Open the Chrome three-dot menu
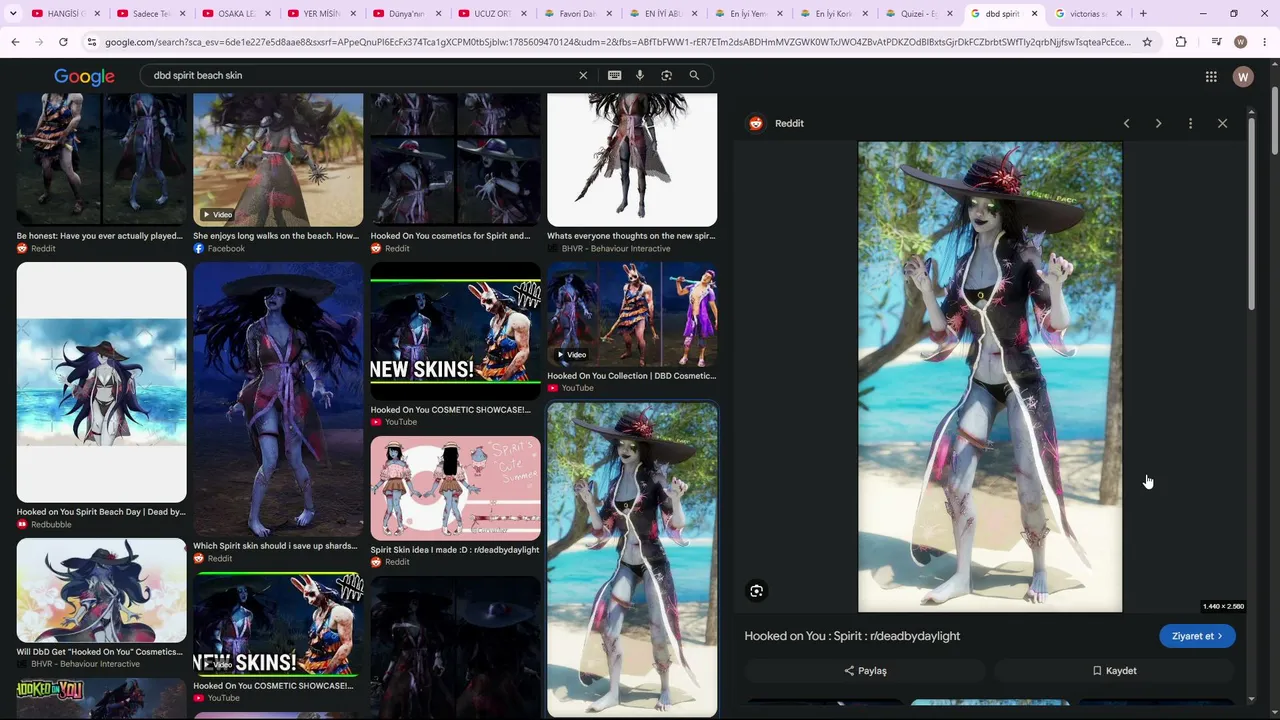 [x=1265, y=42]
